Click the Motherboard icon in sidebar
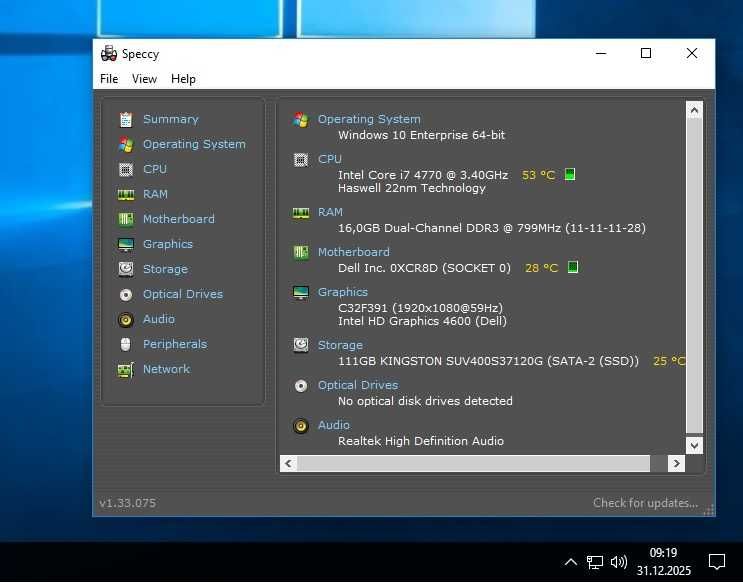 point(126,219)
